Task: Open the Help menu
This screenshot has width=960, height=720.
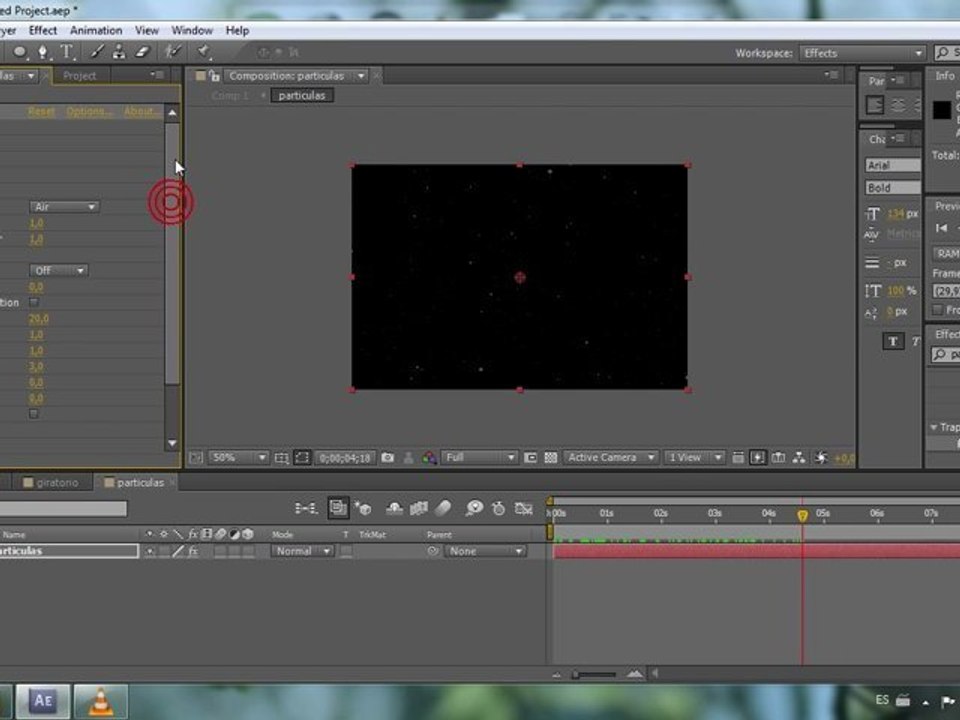Action: pyautogui.click(x=238, y=30)
